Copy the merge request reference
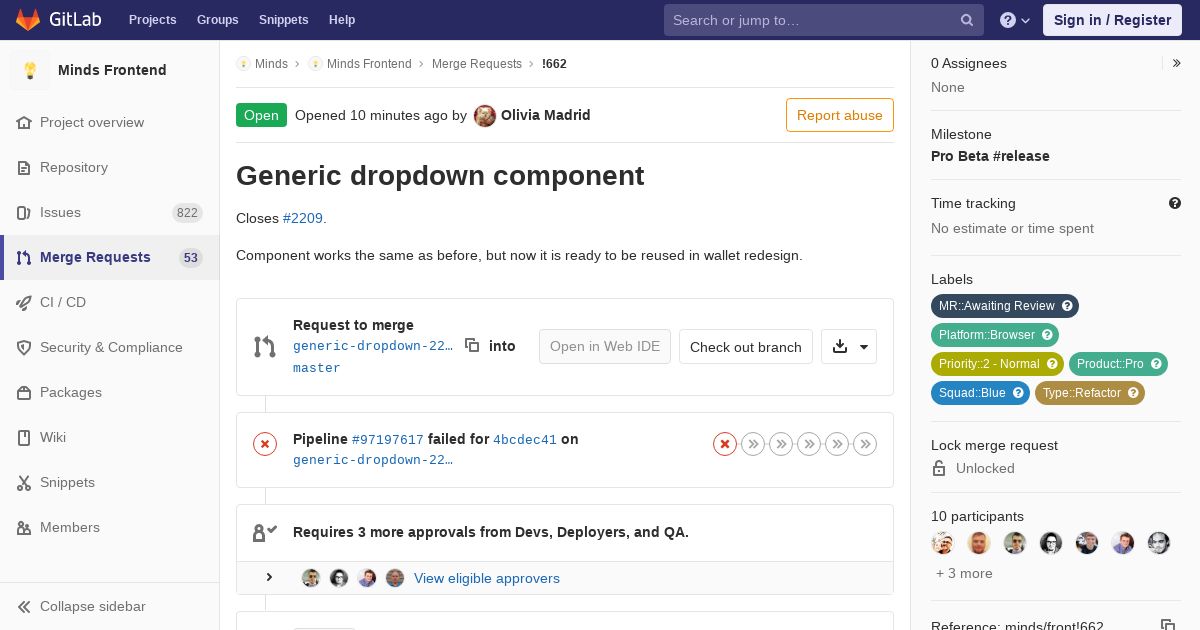This screenshot has width=1200, height=630. pyautogui.click(x=1167, y=625)
